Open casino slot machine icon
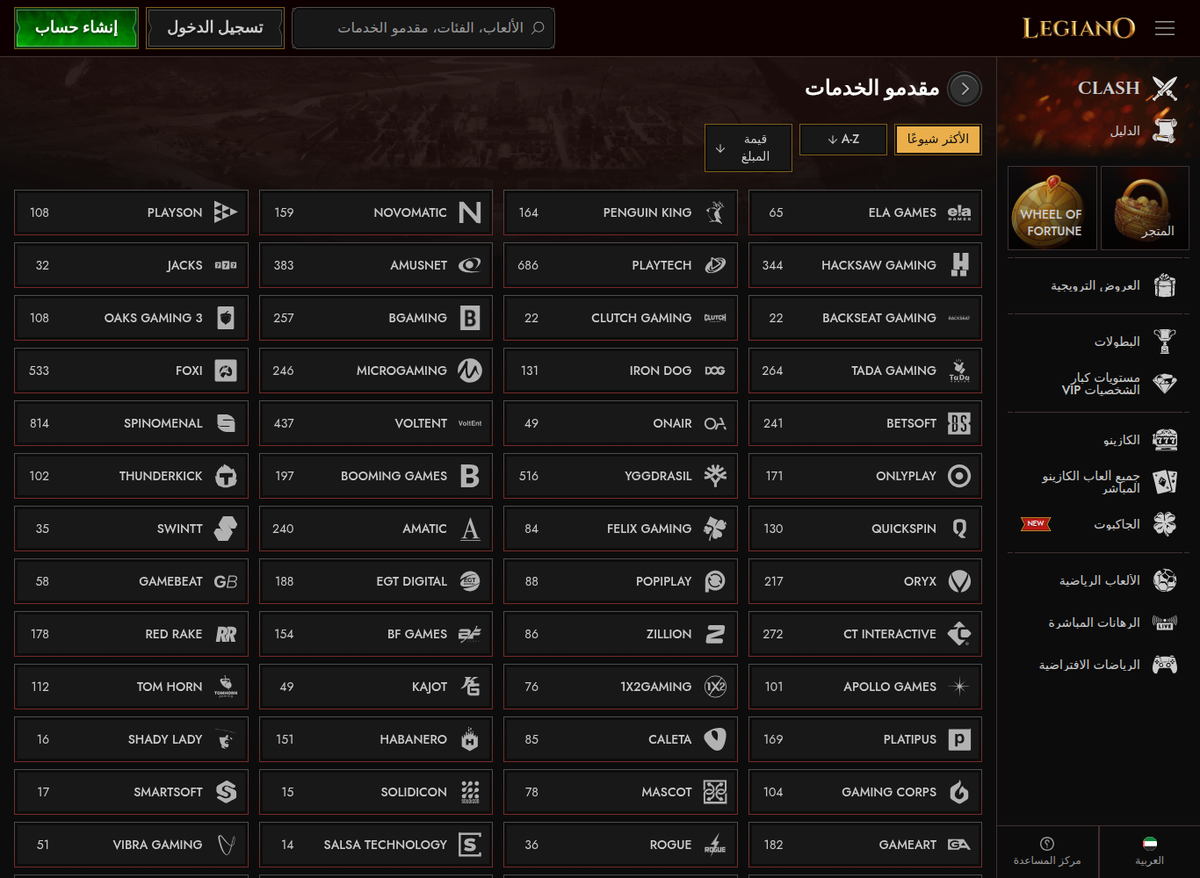This screenshot has height=878, width=1200. pos(1165,440)
